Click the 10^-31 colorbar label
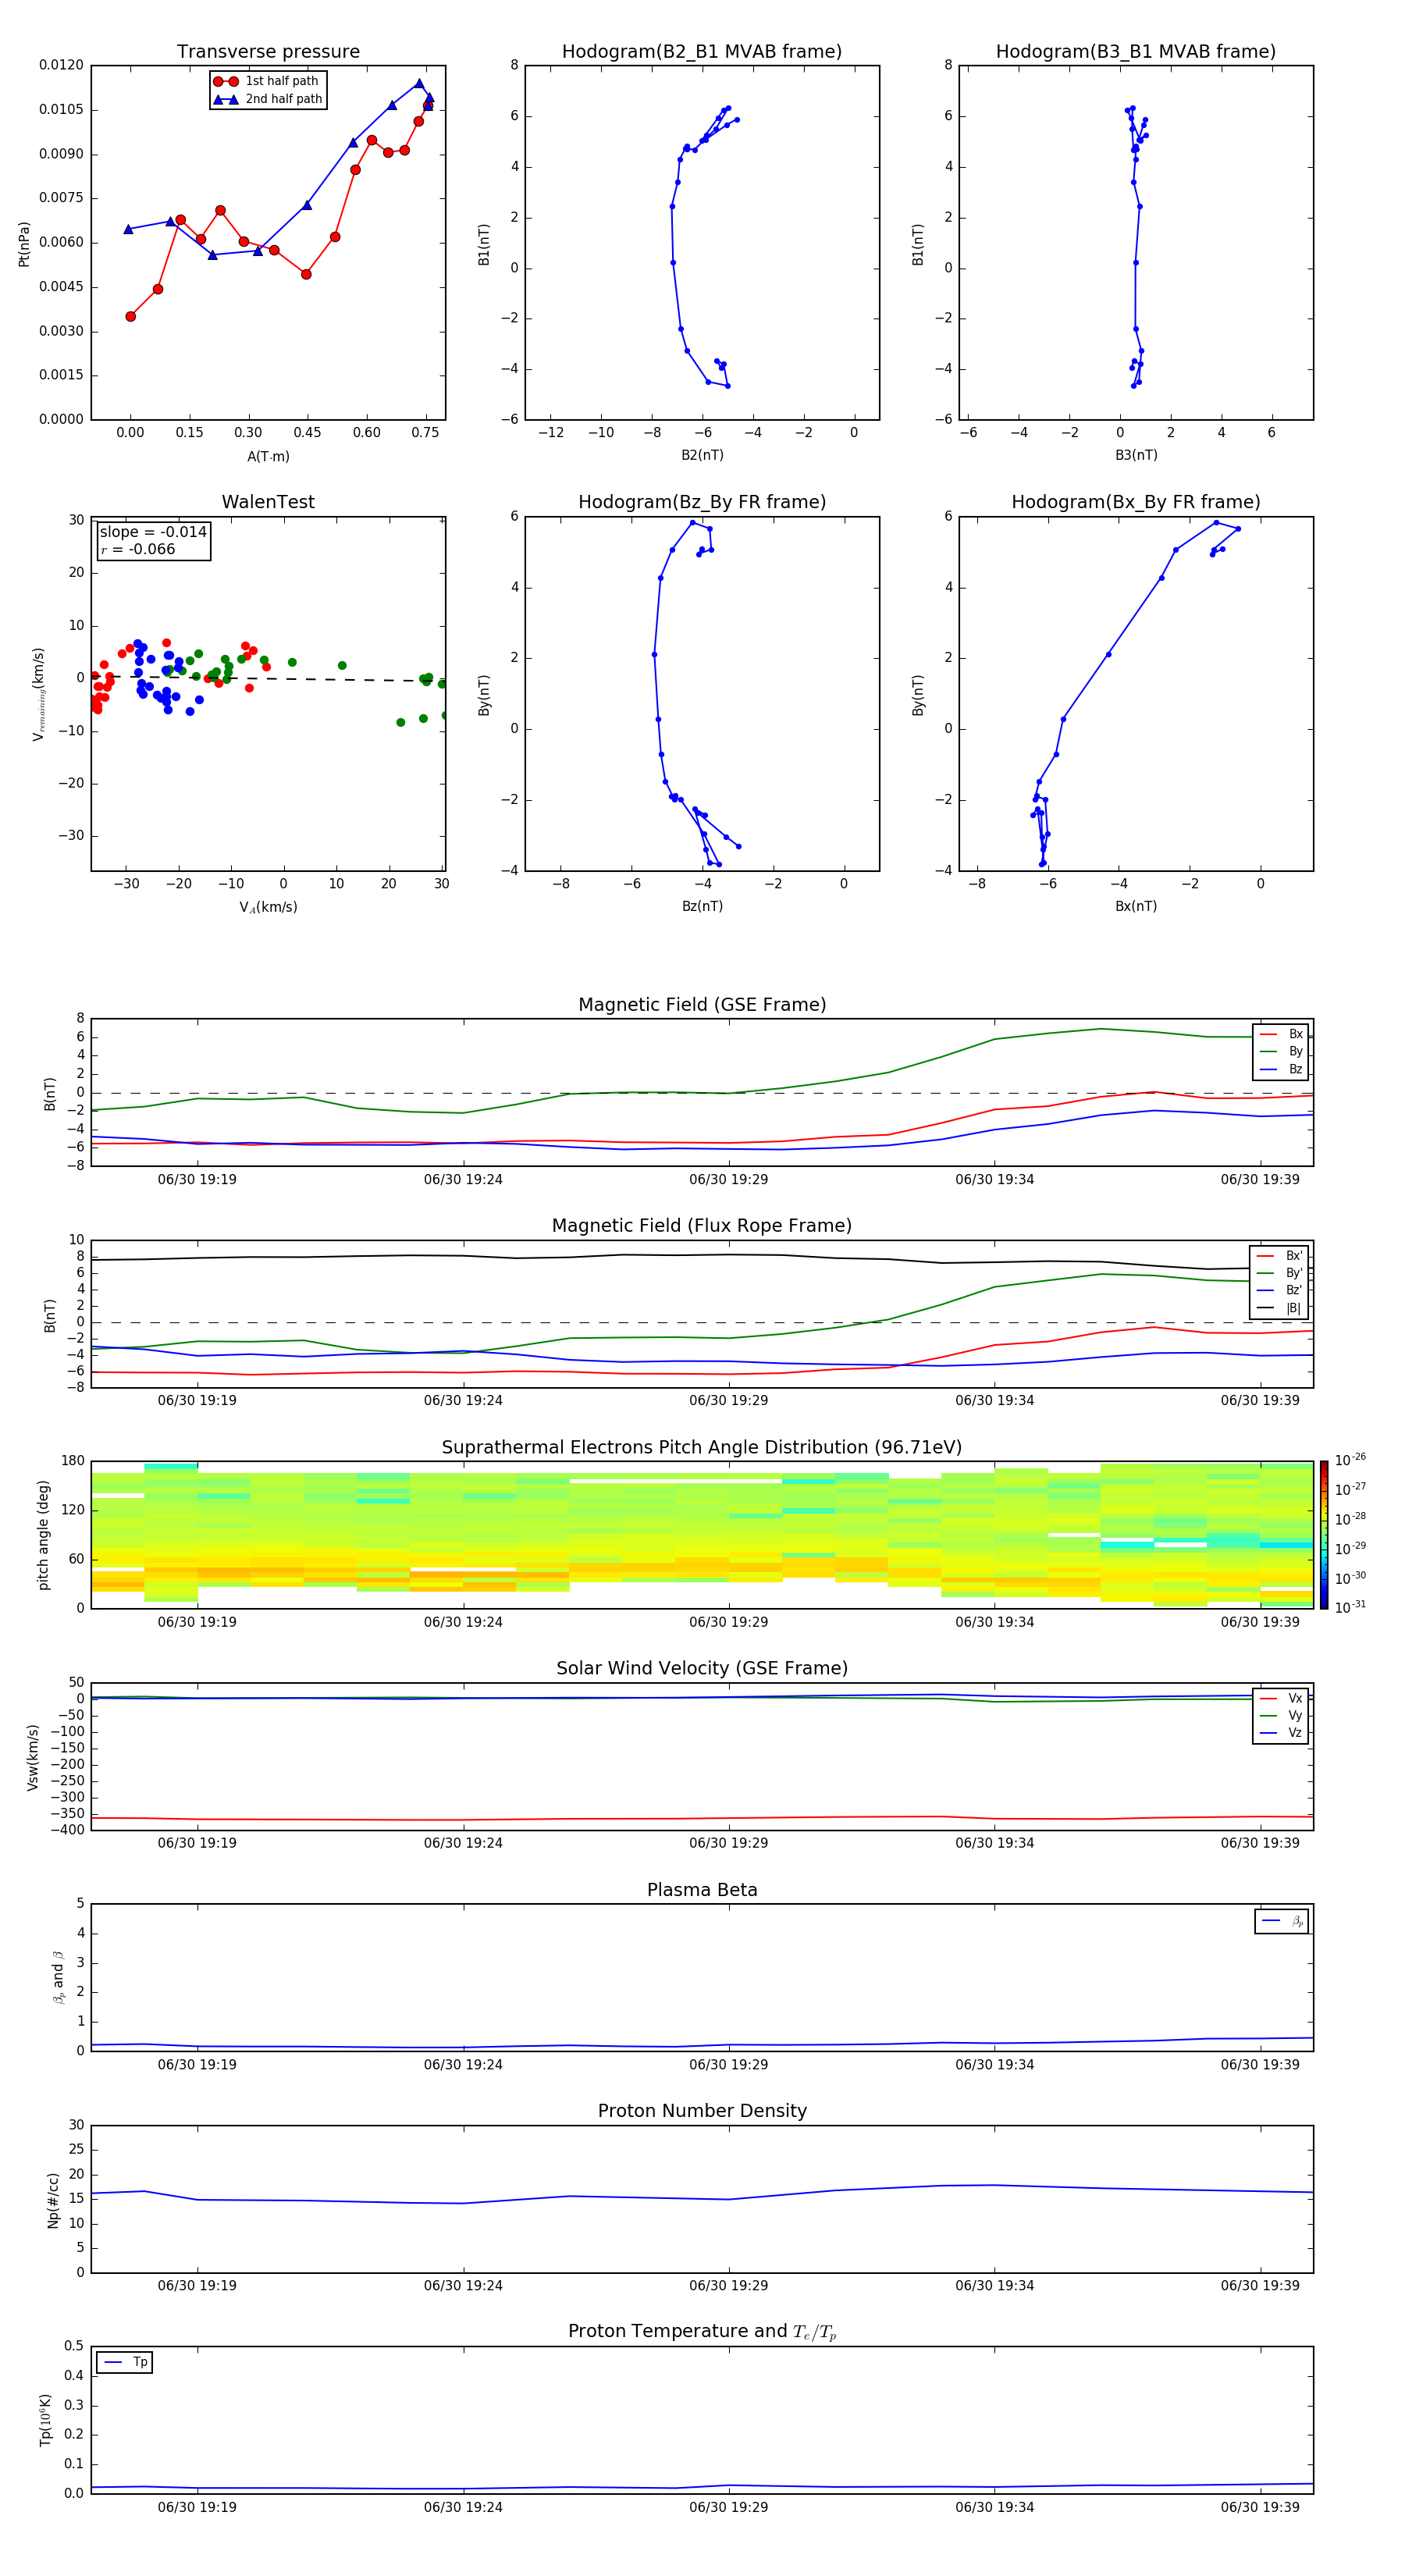The height and width of the screenshot is (2576, 1405). (x=1350, y=1607)
